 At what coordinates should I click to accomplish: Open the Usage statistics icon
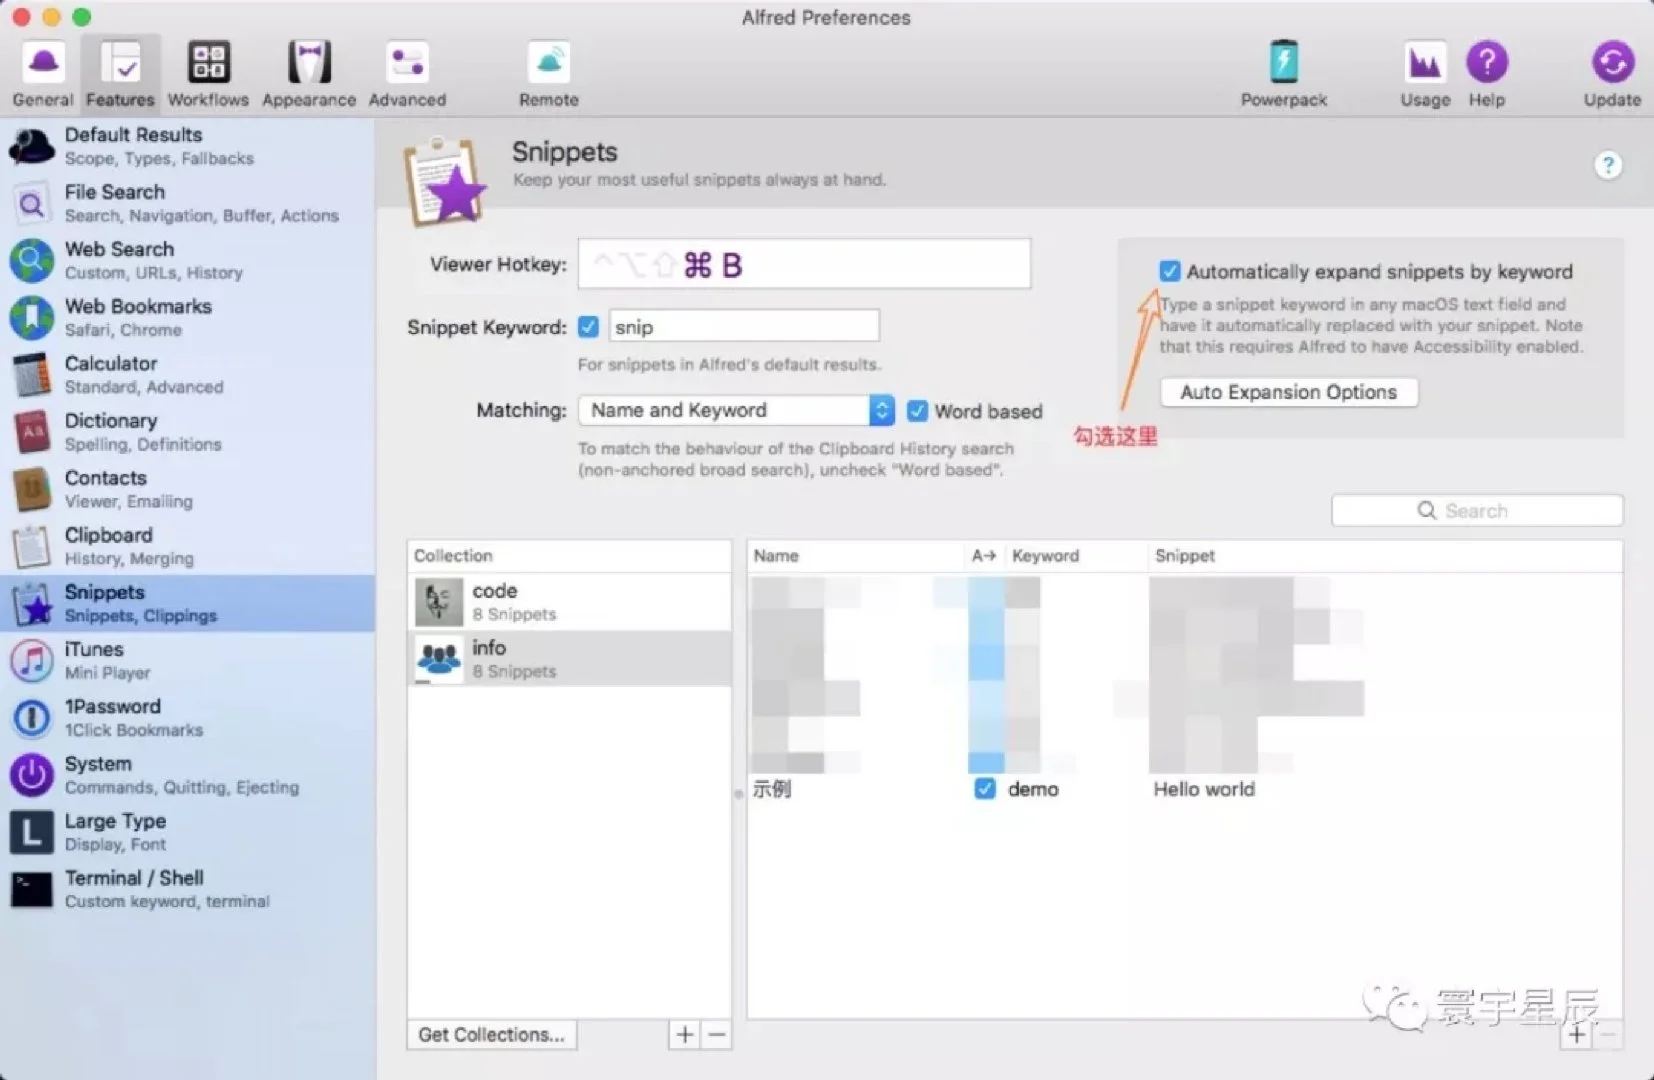pyautogui.click(x=1424, y=72)
